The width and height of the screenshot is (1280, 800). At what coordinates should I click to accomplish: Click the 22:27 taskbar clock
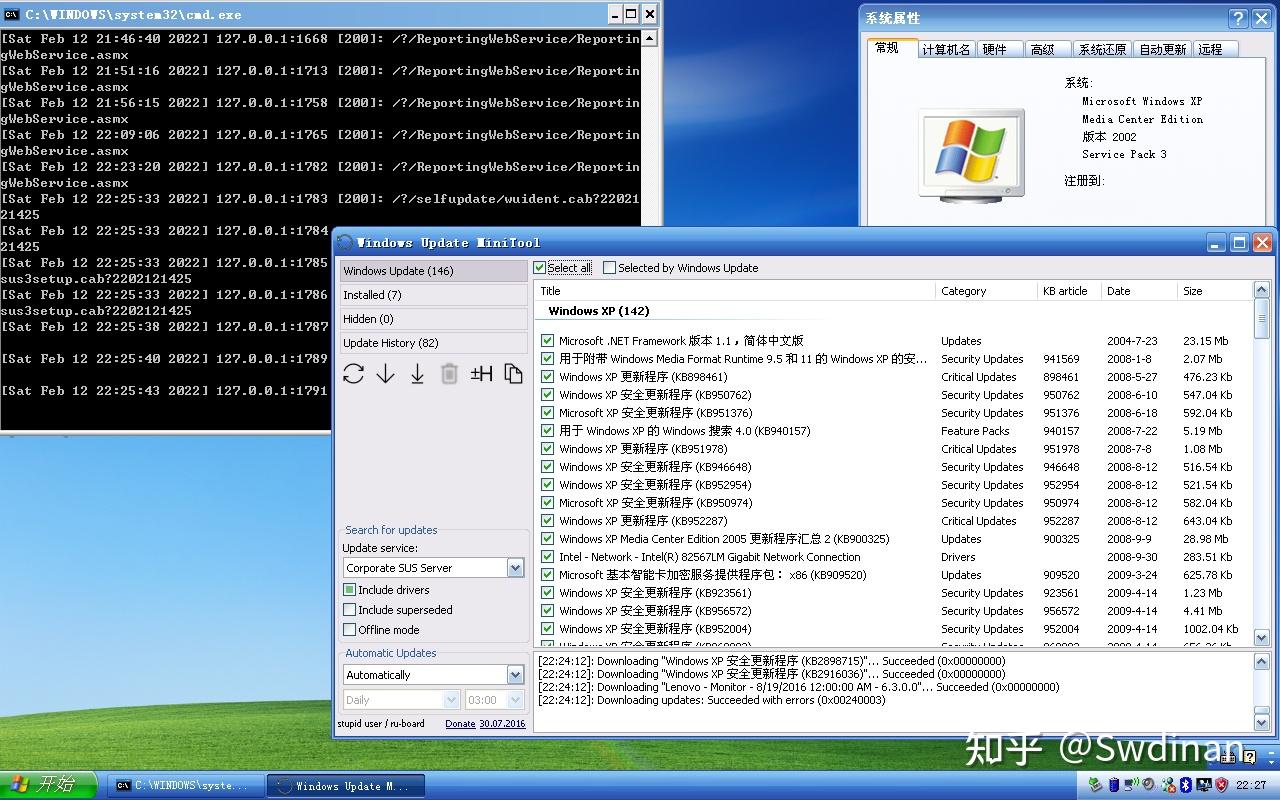tap(1251, 785)
